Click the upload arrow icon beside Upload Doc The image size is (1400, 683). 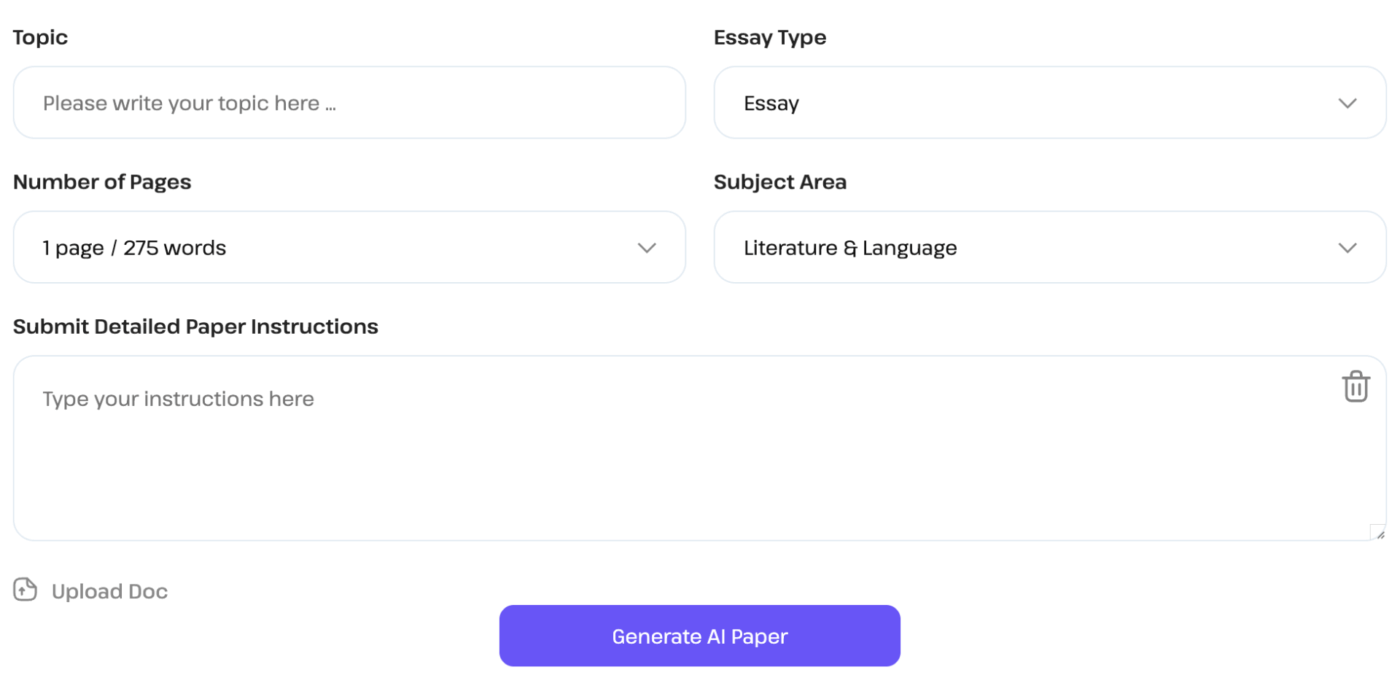[x=23, y=590]
